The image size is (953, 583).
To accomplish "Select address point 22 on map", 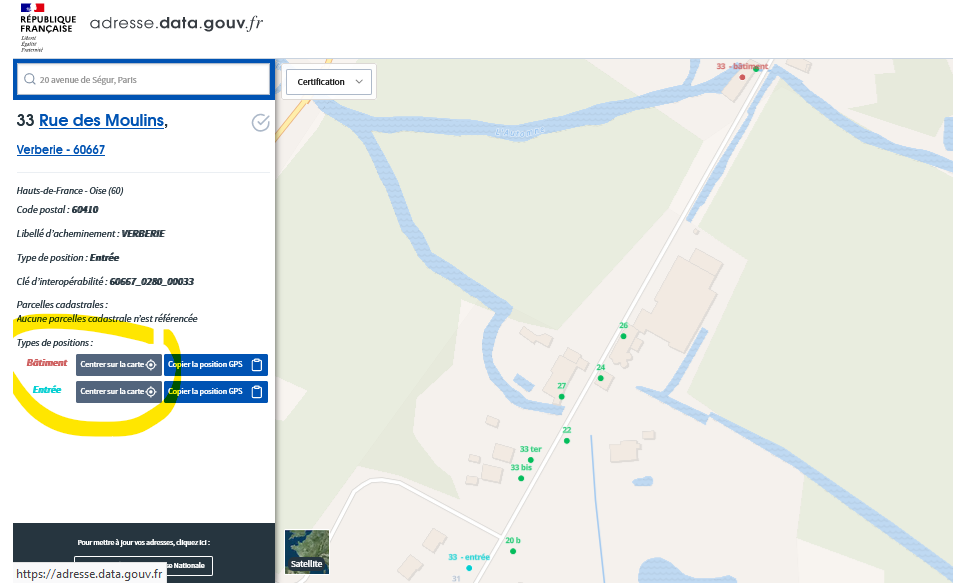I will click(x=566, y=441).
